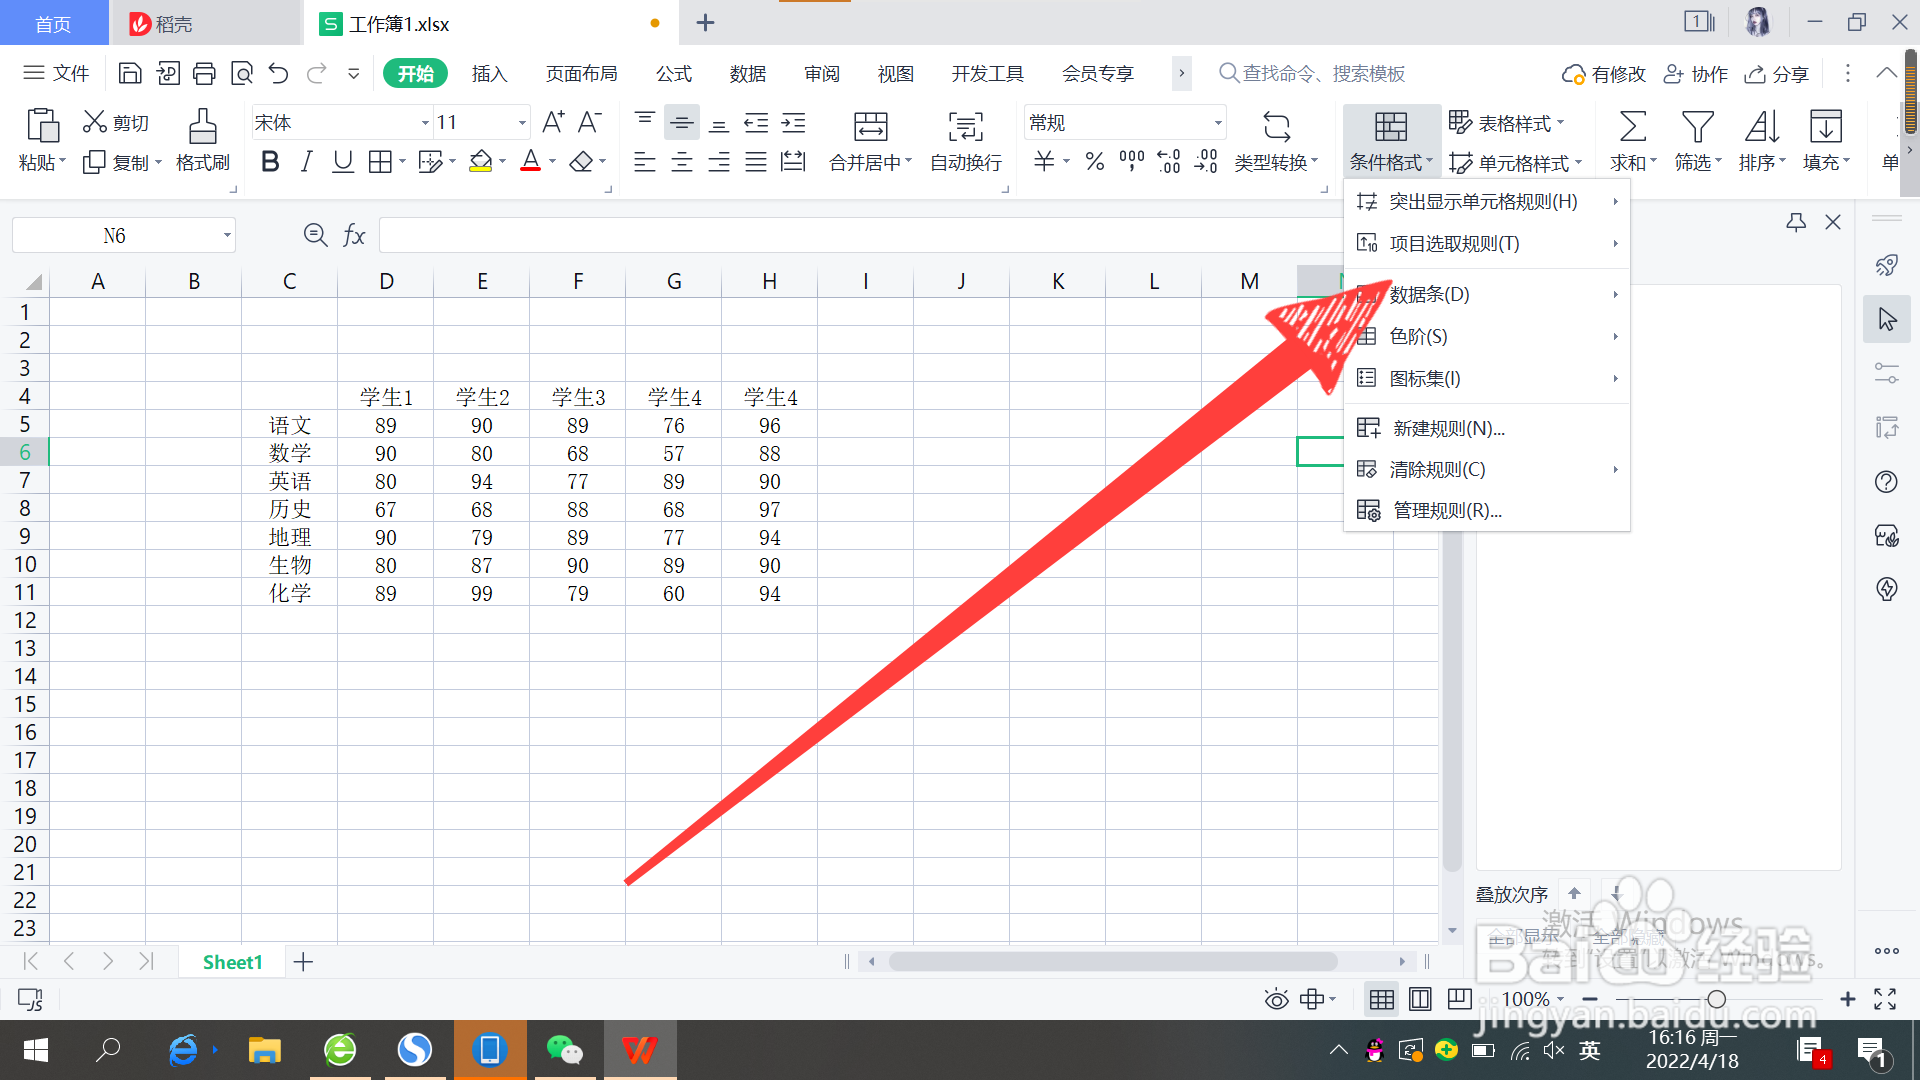The height and width of the screenshot is (1080, 1920).
Task: Click the font color A icon
Action: (x=531, y=162)
